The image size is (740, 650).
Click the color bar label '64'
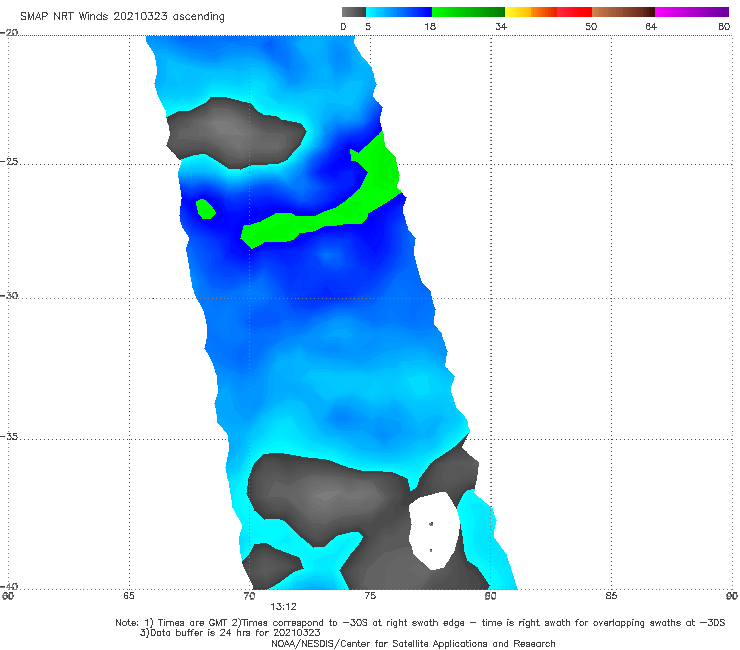point(651,26)
